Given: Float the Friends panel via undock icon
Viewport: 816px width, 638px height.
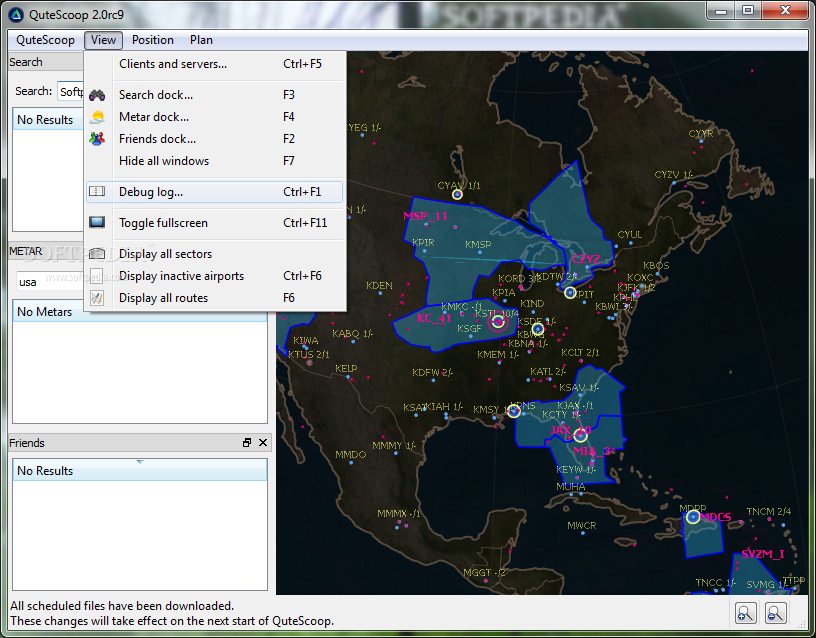Looking at the screenshot, I should [247, 442].
